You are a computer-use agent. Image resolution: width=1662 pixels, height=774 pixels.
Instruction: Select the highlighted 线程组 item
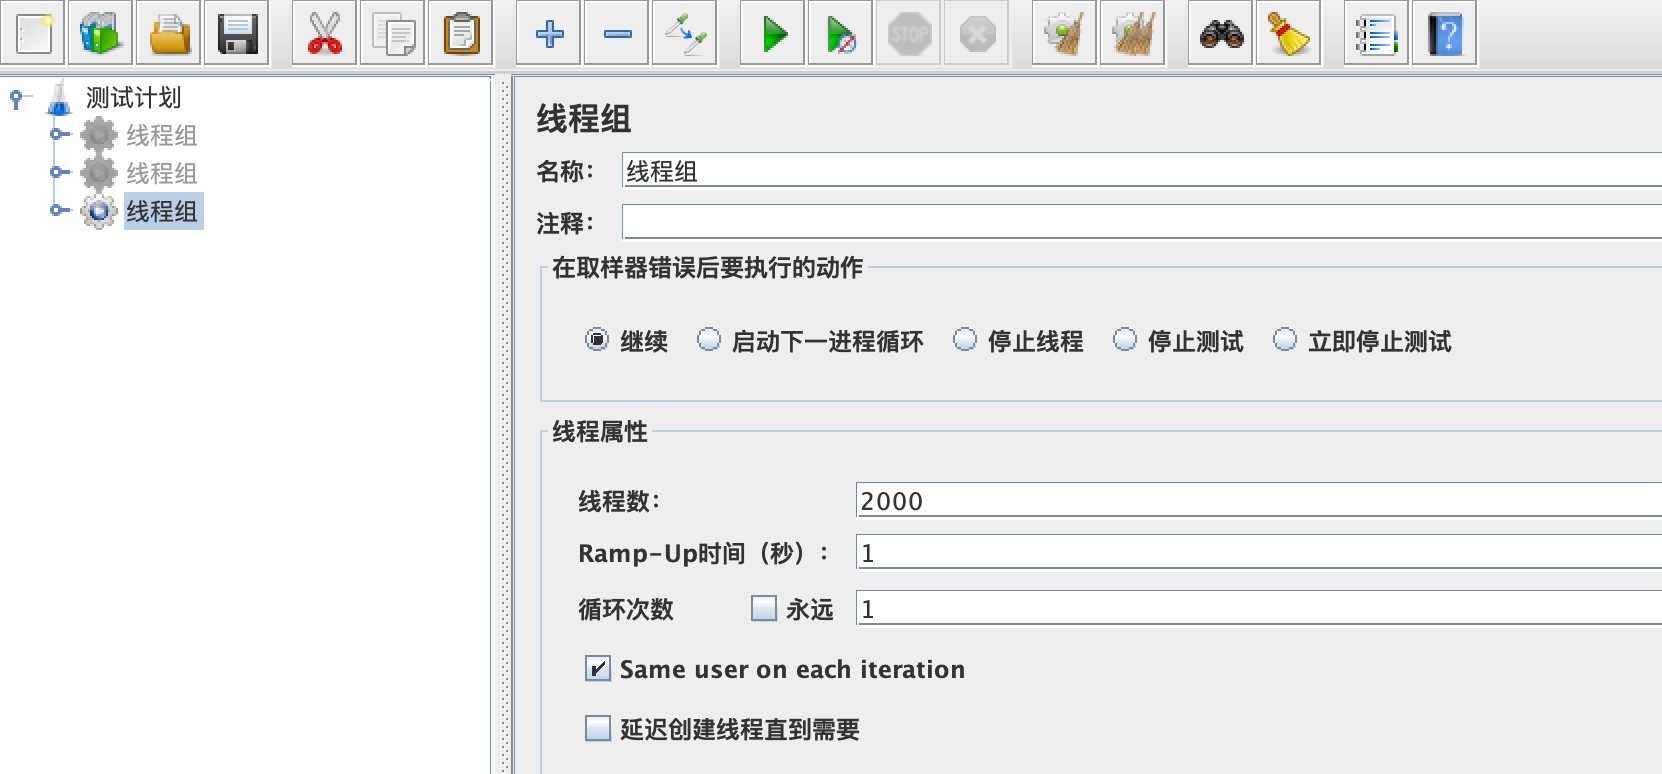(163, 211)
